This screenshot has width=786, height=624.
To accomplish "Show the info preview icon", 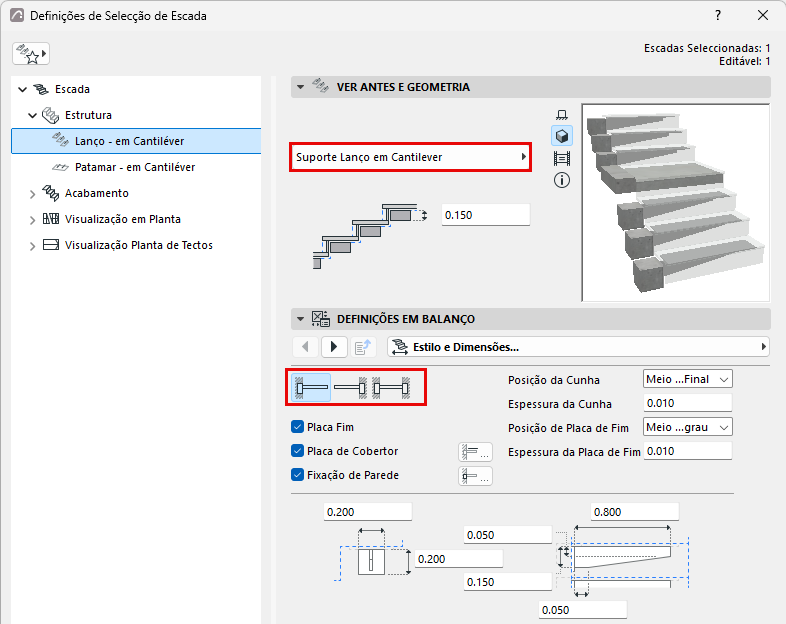I will coord(561,180).
